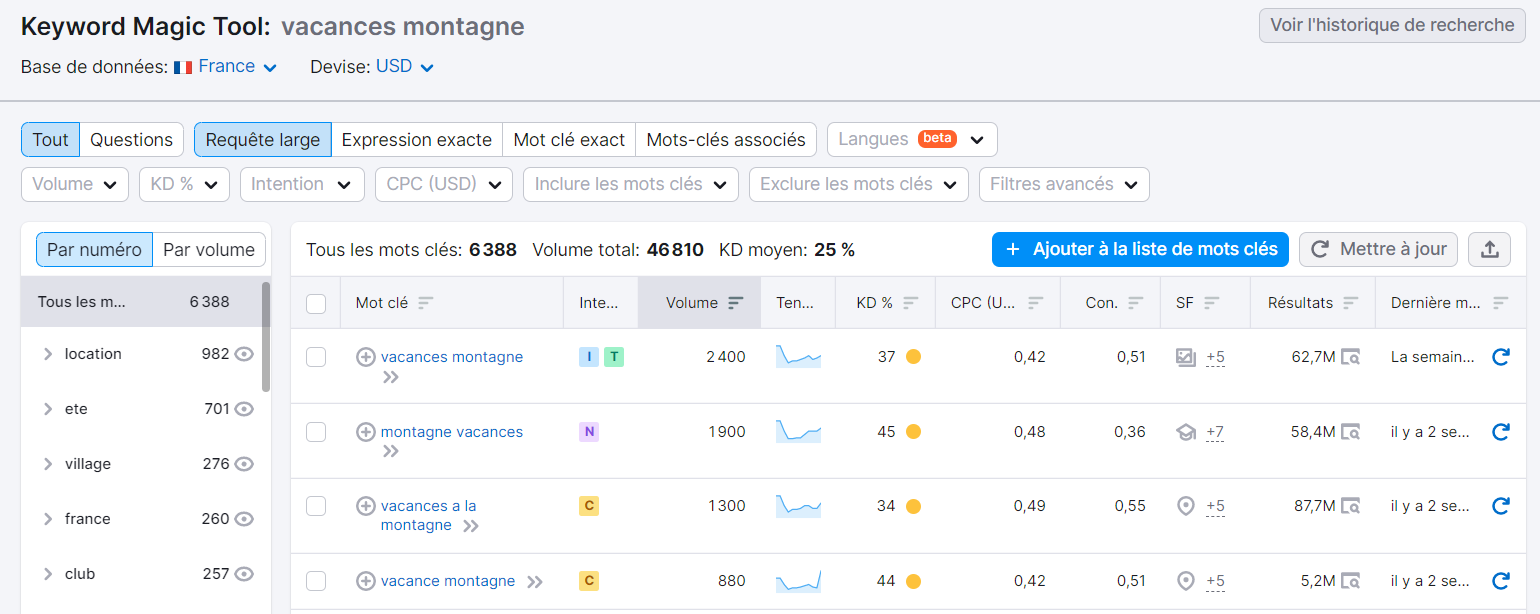Open the Langues beta dropdown
Screen dimensions: 1540x614
pyautogui.click(x=912, y=140)
